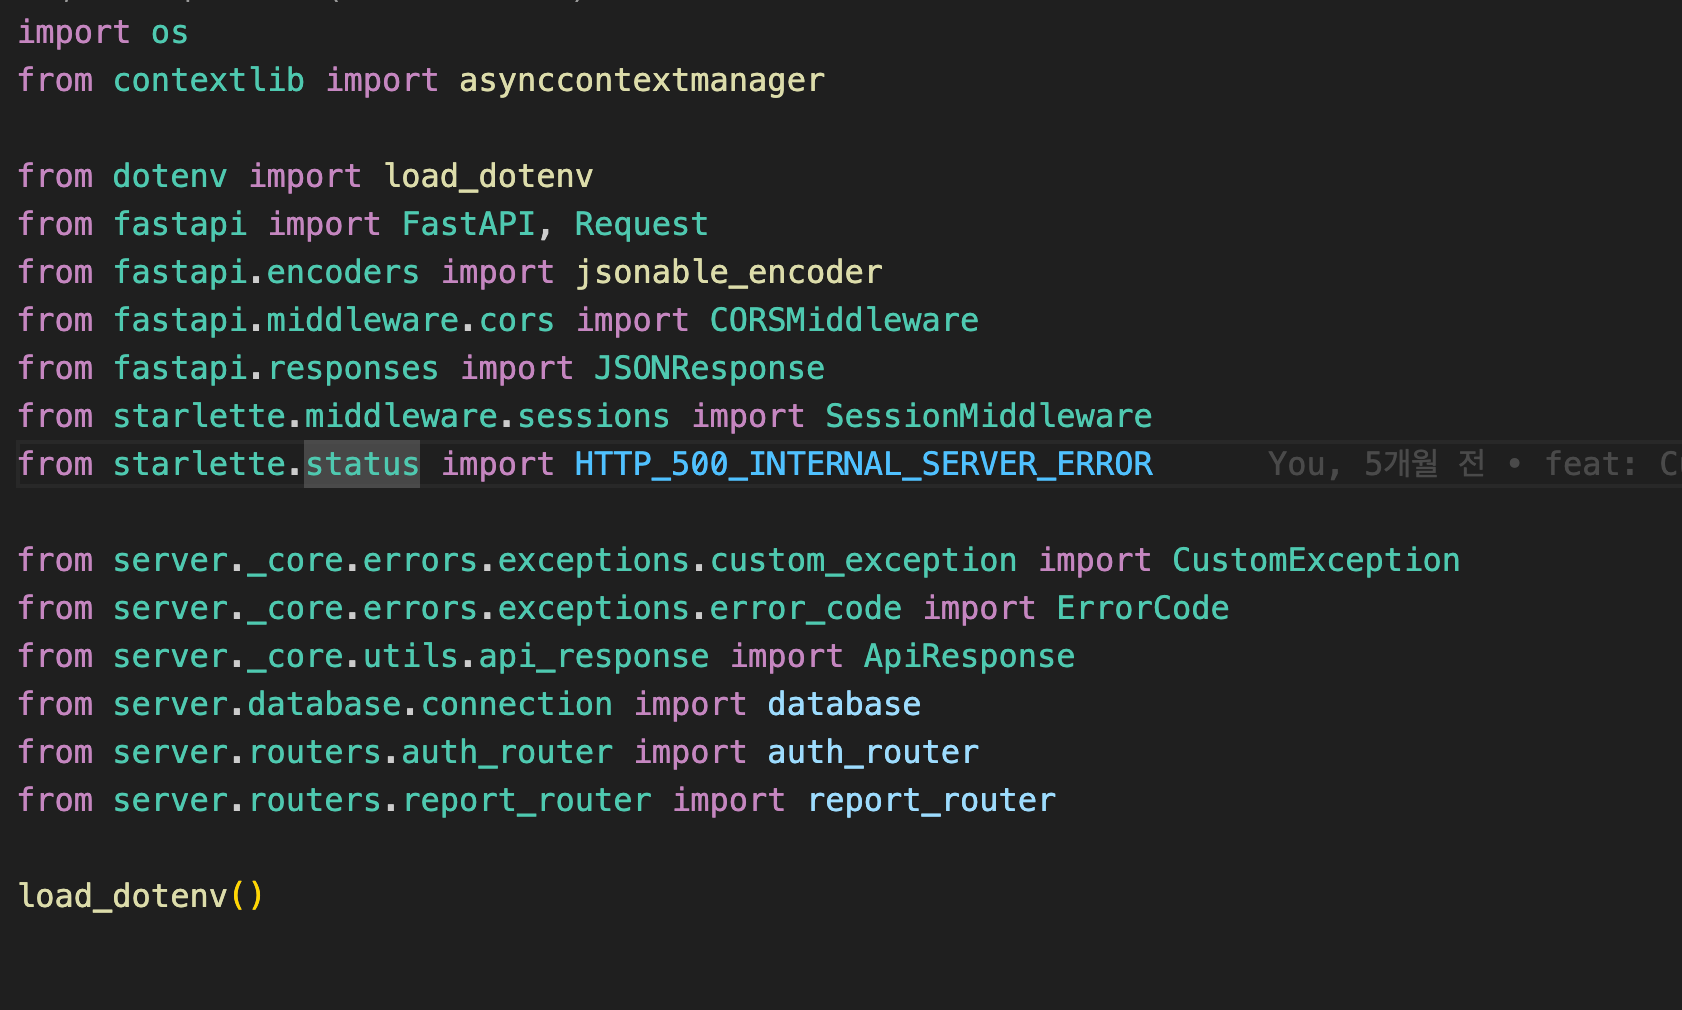
Task: Click the ApiResponse import name
Action: 969,656
